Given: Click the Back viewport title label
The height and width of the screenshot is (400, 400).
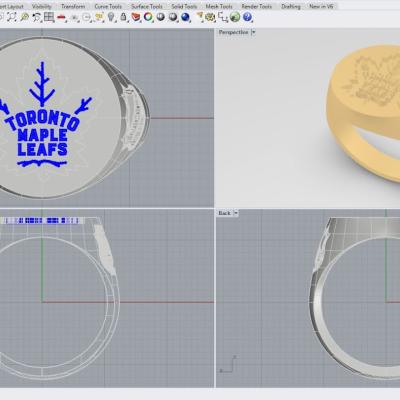Looking at the screenshot, I should [224, 213].
